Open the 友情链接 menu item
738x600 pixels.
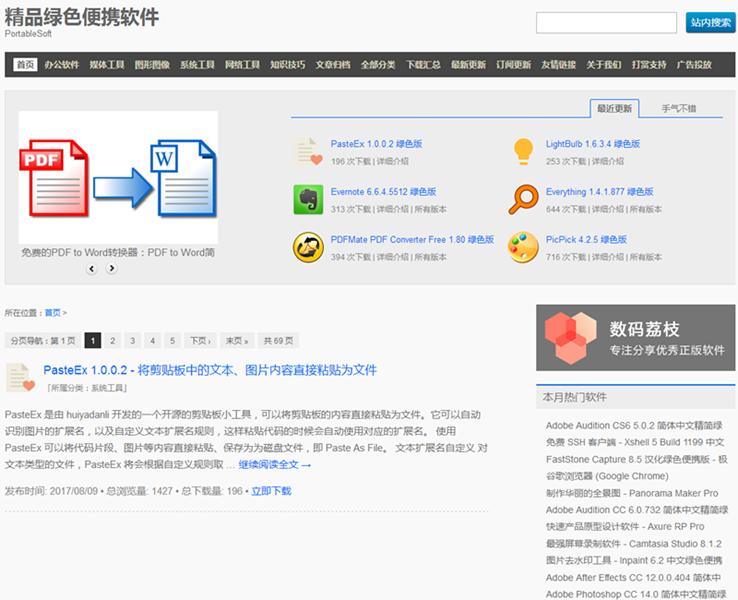(x=559, y=64)
